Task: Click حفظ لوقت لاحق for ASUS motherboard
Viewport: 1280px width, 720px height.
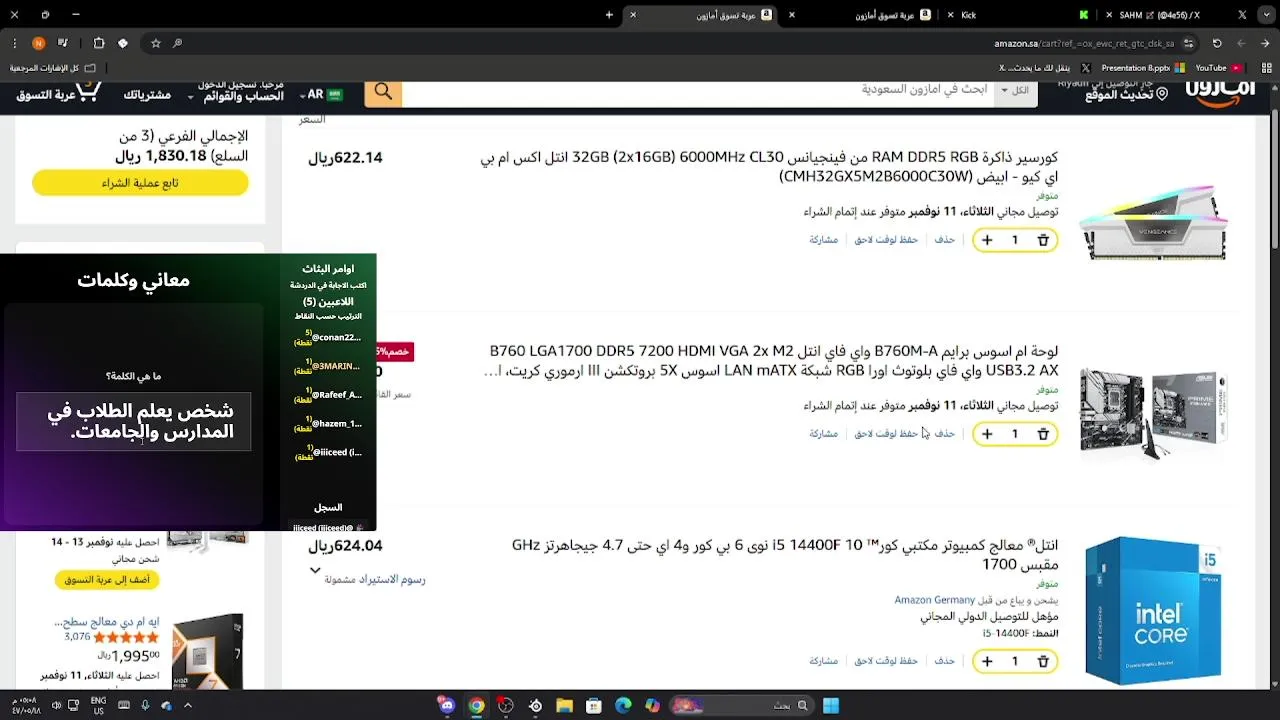Action: click(x=886, y=434)
